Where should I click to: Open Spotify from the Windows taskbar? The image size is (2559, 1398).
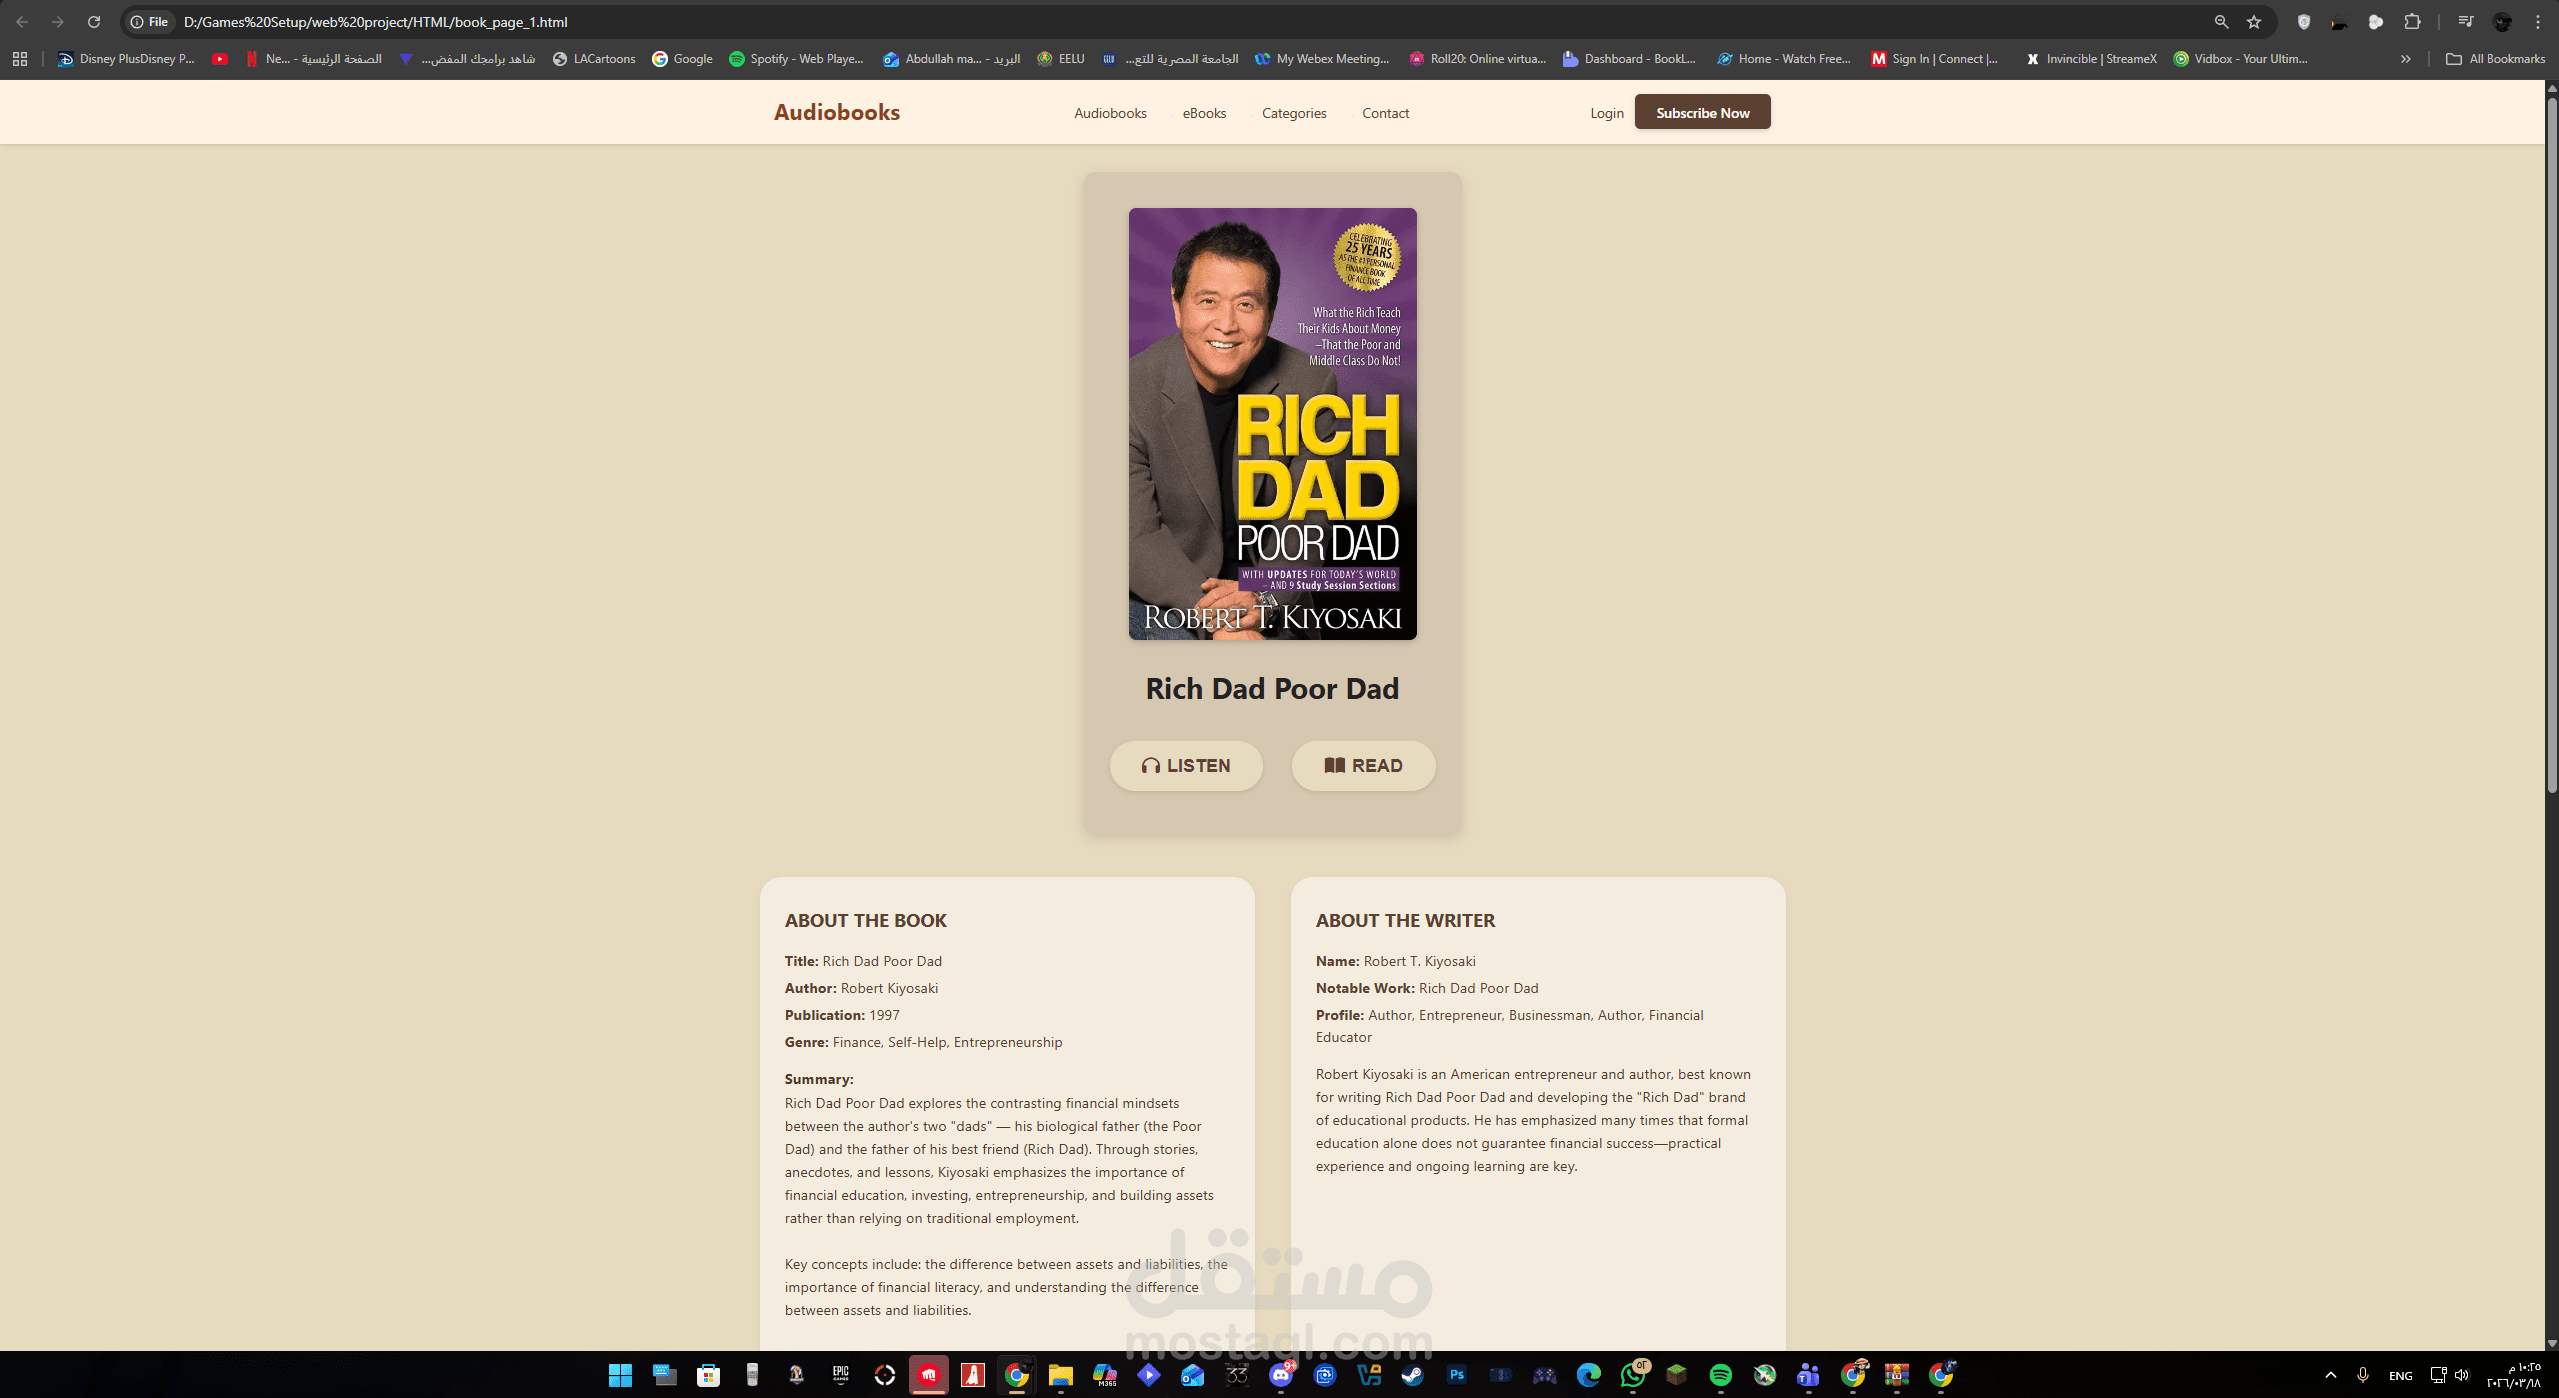[1720, 1375]
